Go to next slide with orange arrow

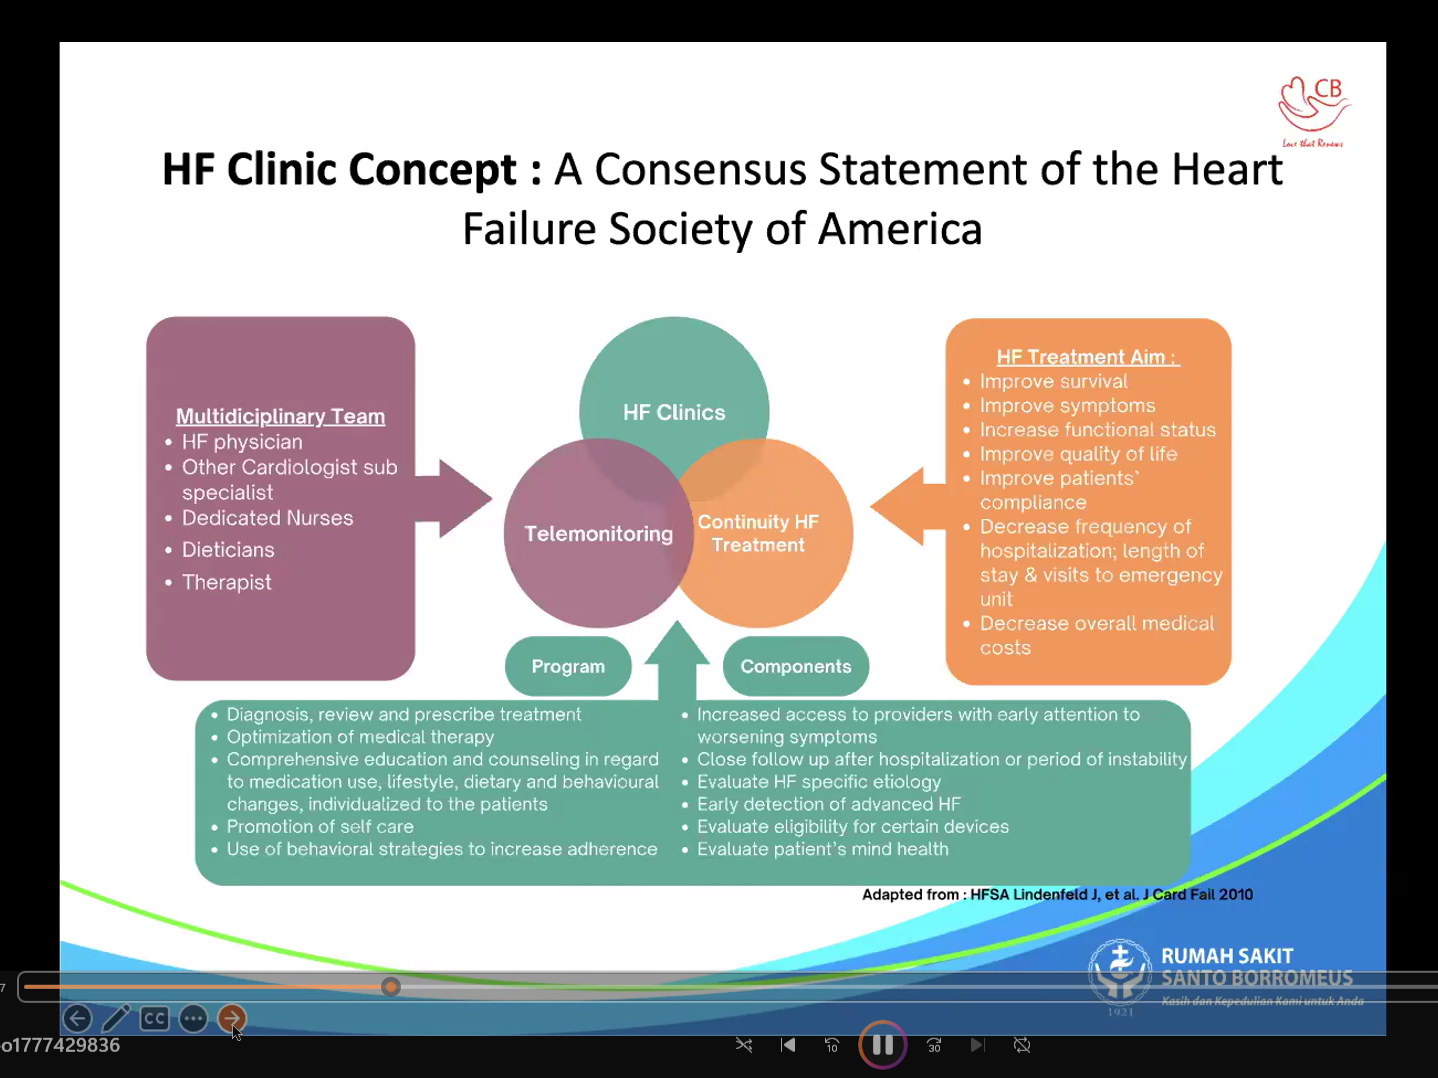click(x=231, y=1018)
